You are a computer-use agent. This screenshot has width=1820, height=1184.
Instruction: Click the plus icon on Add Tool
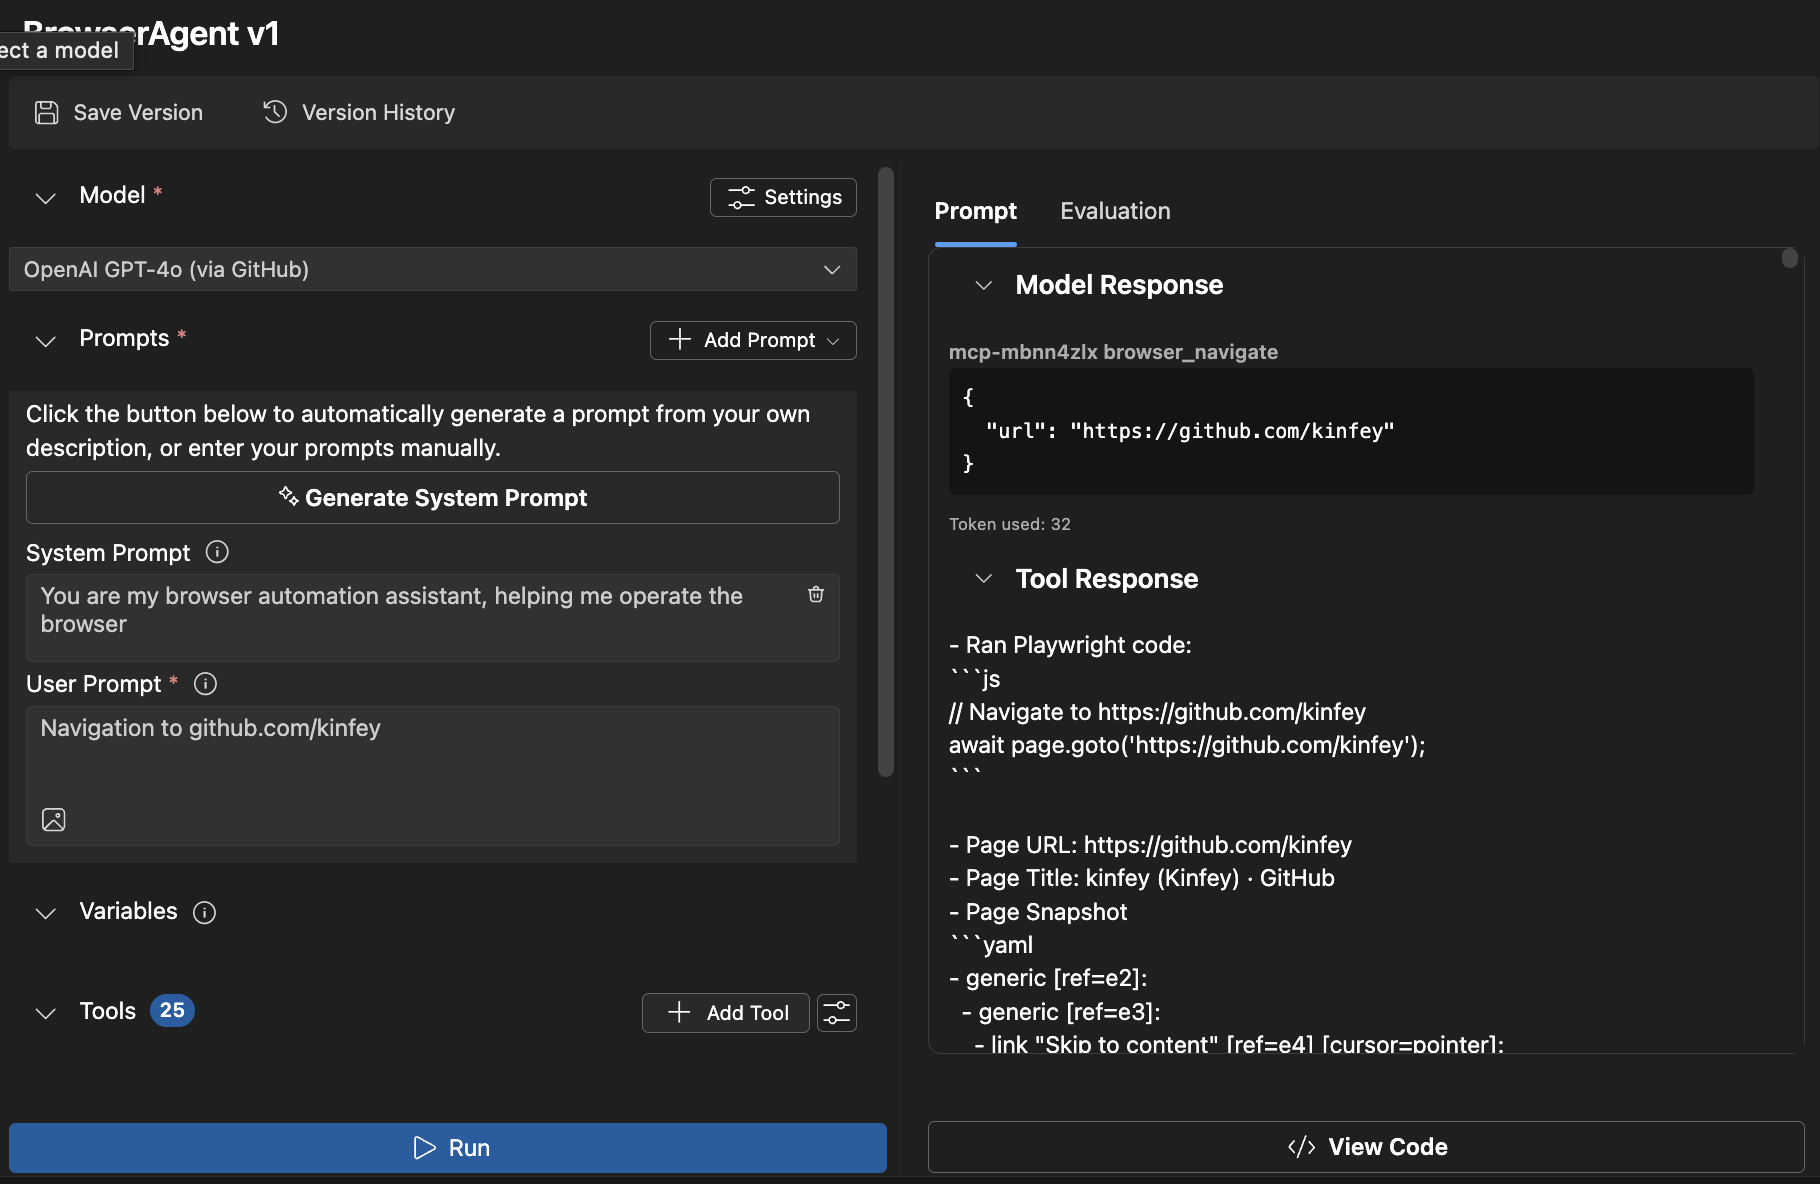pyautogui.click(x=679, y=1012)
